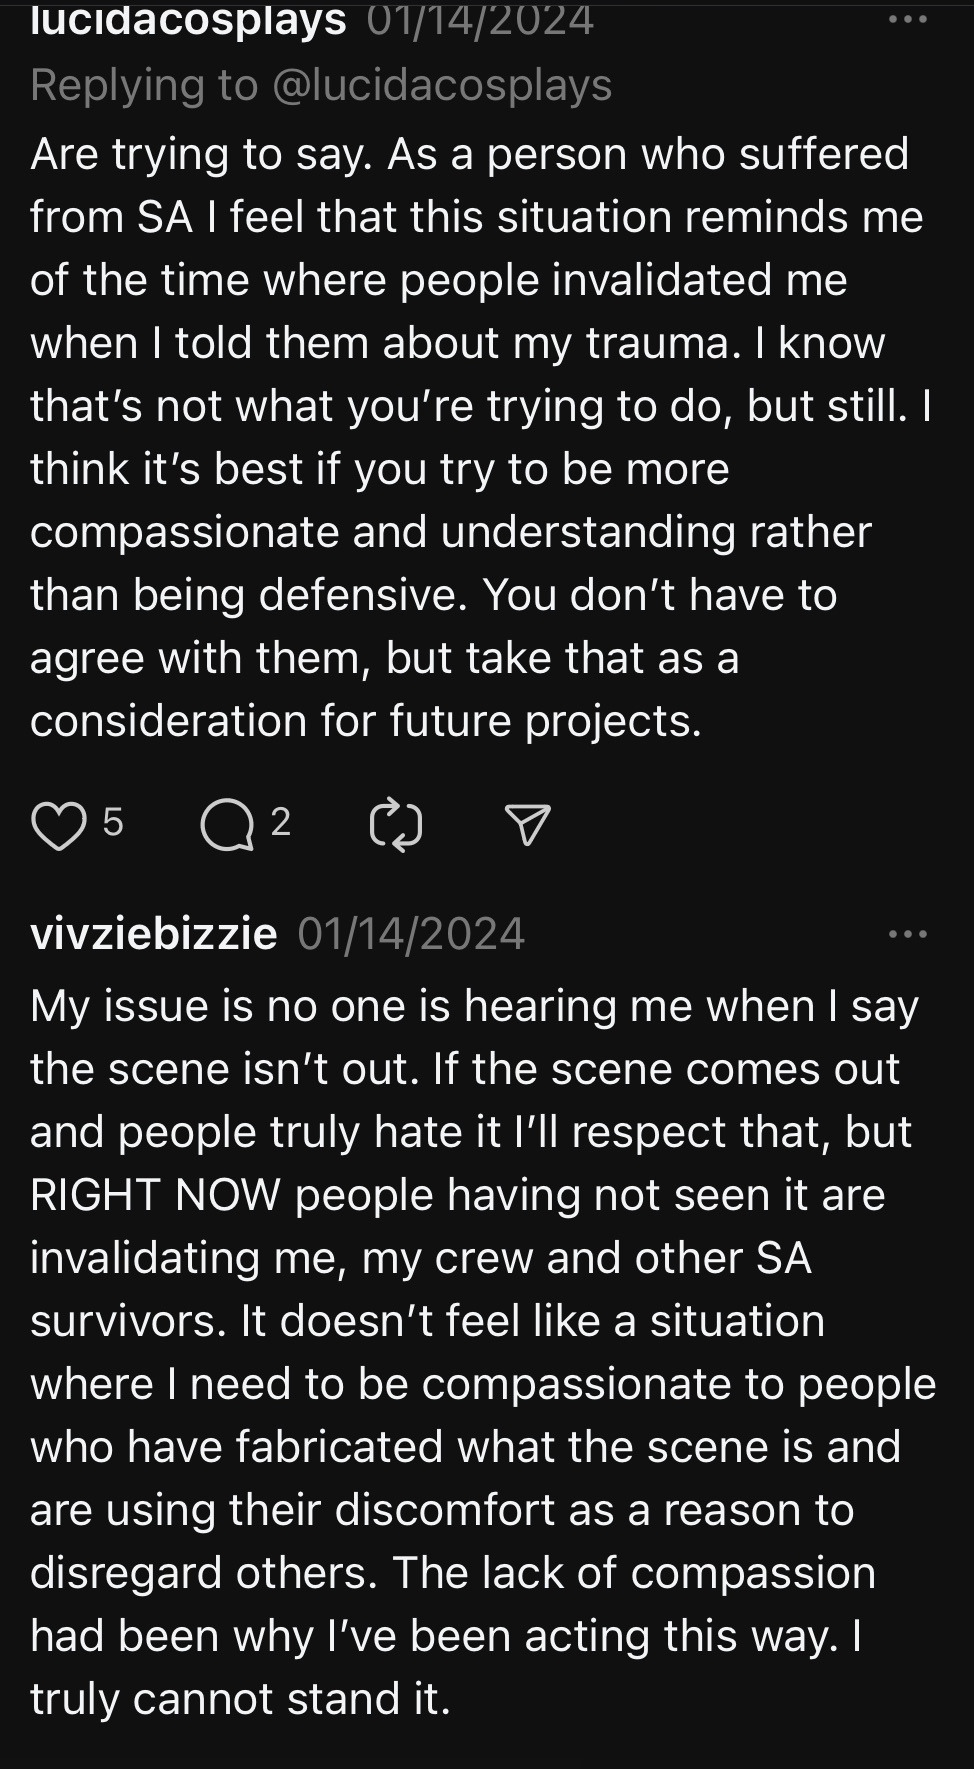The height and width of the screenshot is (1769, 974).
Task: Click the @lucidacosplays mention in Replying to
Action: tap(441, 85)
